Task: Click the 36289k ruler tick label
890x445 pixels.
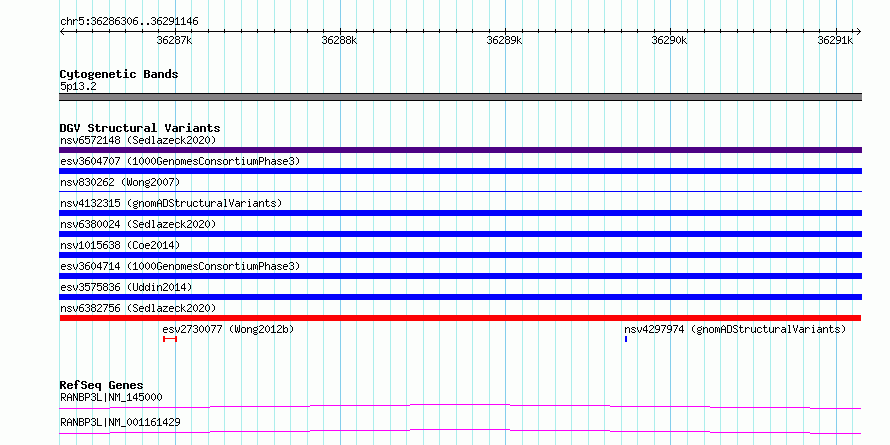Action: pos(505,40)
